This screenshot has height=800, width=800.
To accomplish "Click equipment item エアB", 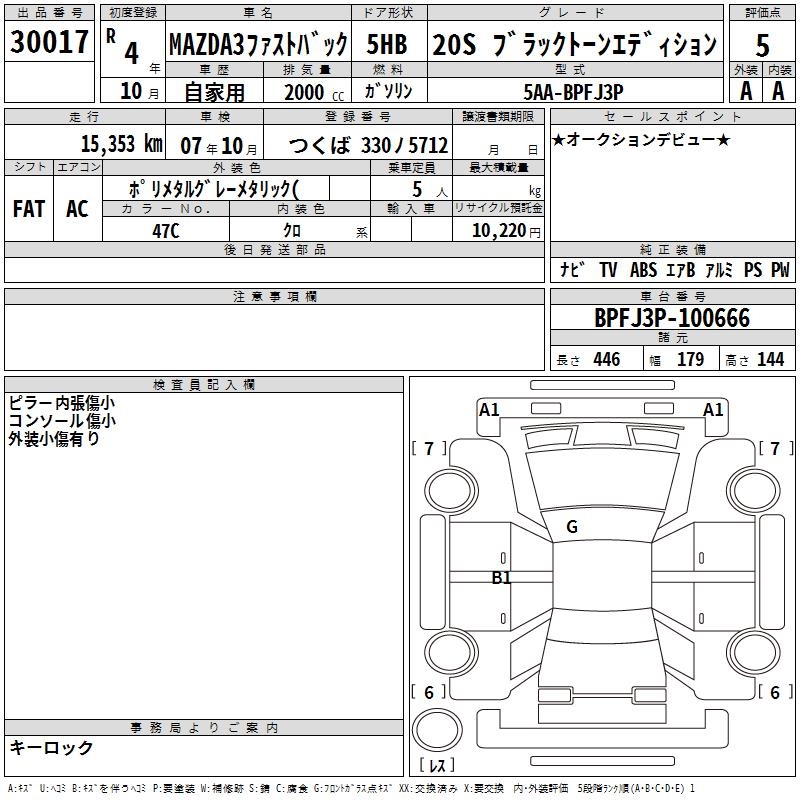I will pyautogui.click(x=681, y=269).
